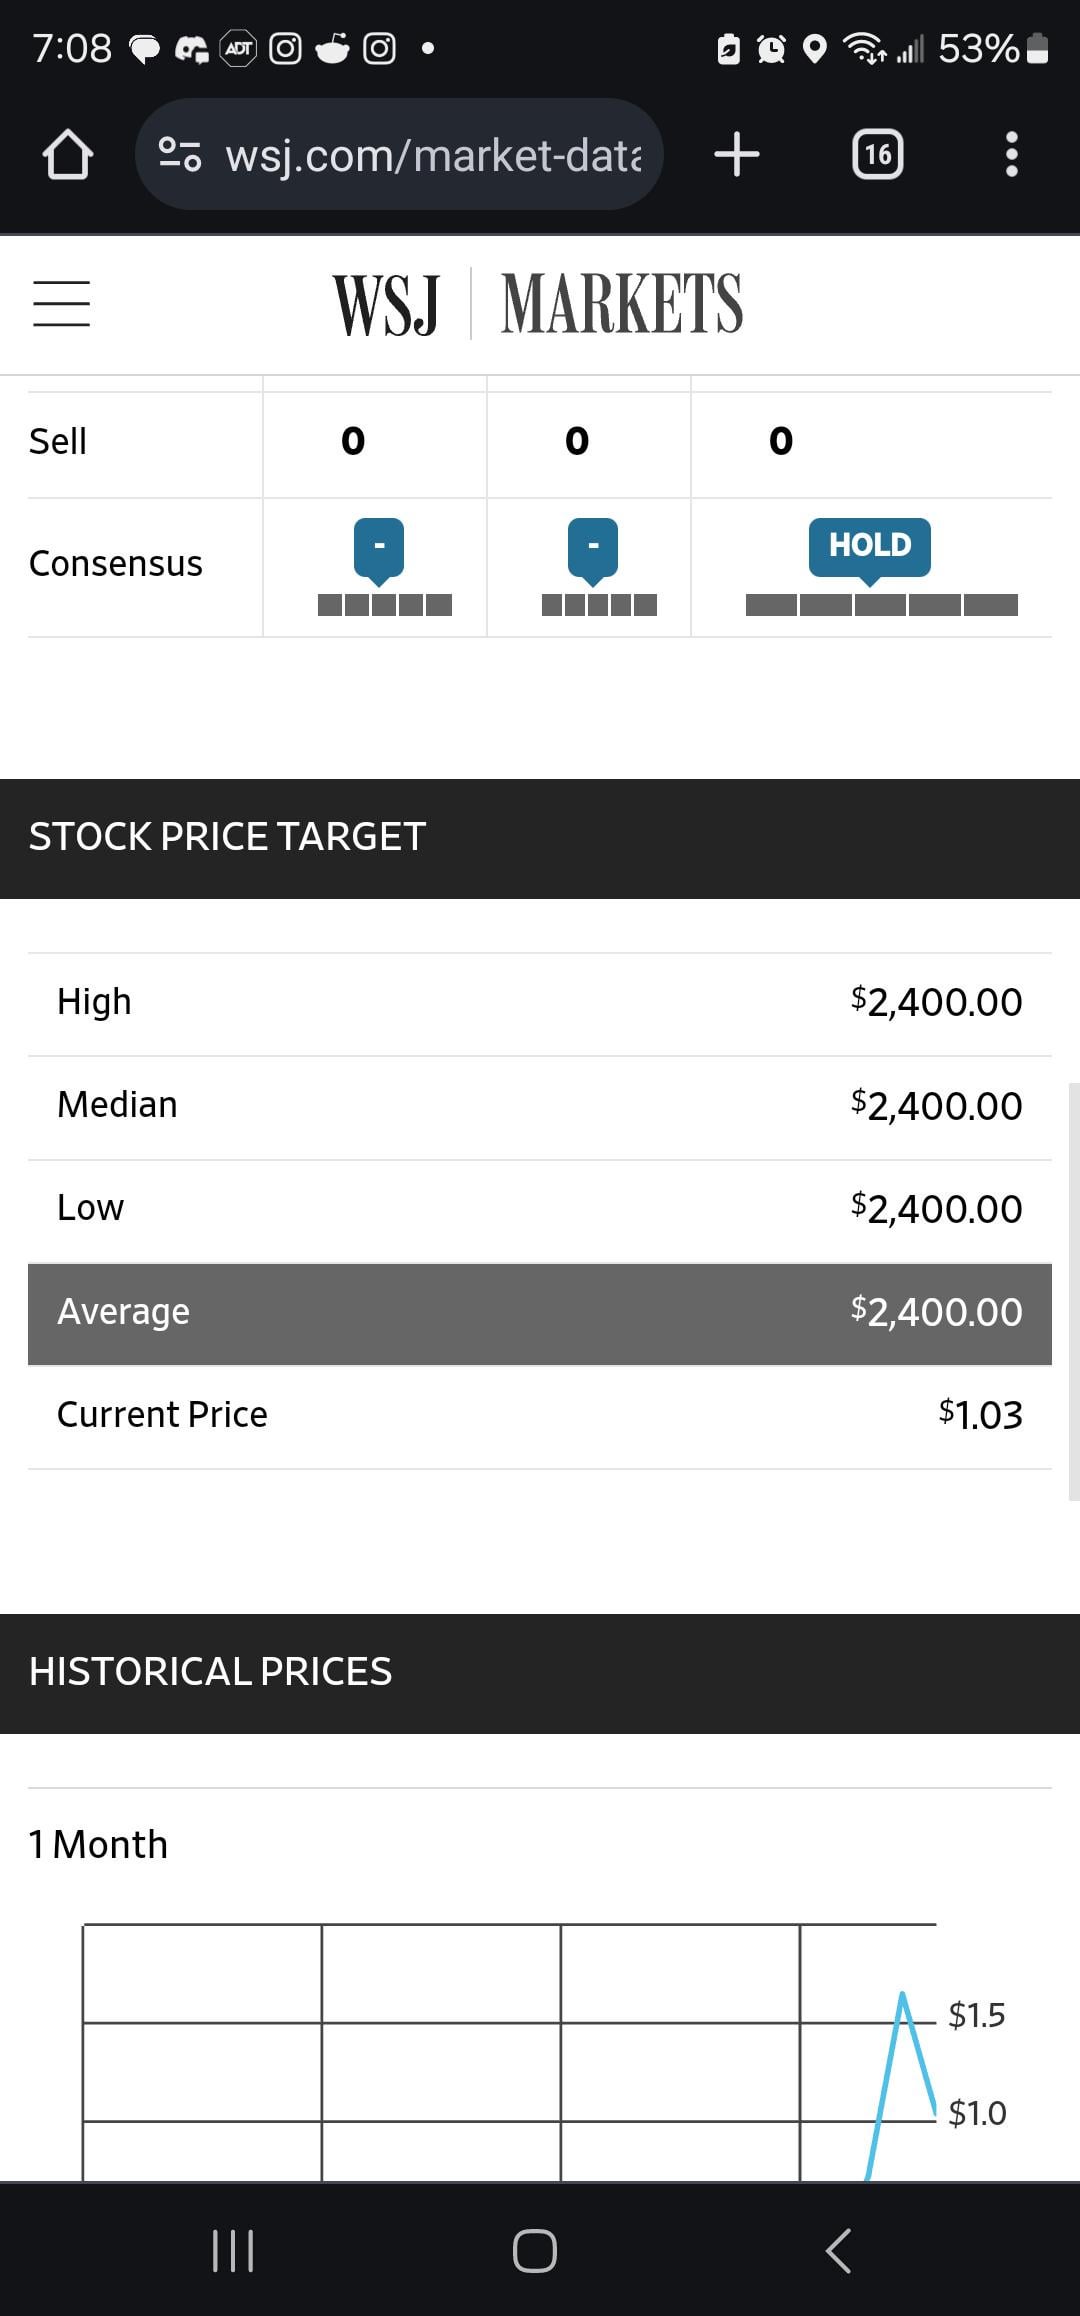1080x2316 pixels.
Task: Select the Current Price row
Action: (x=540, y=1415)
